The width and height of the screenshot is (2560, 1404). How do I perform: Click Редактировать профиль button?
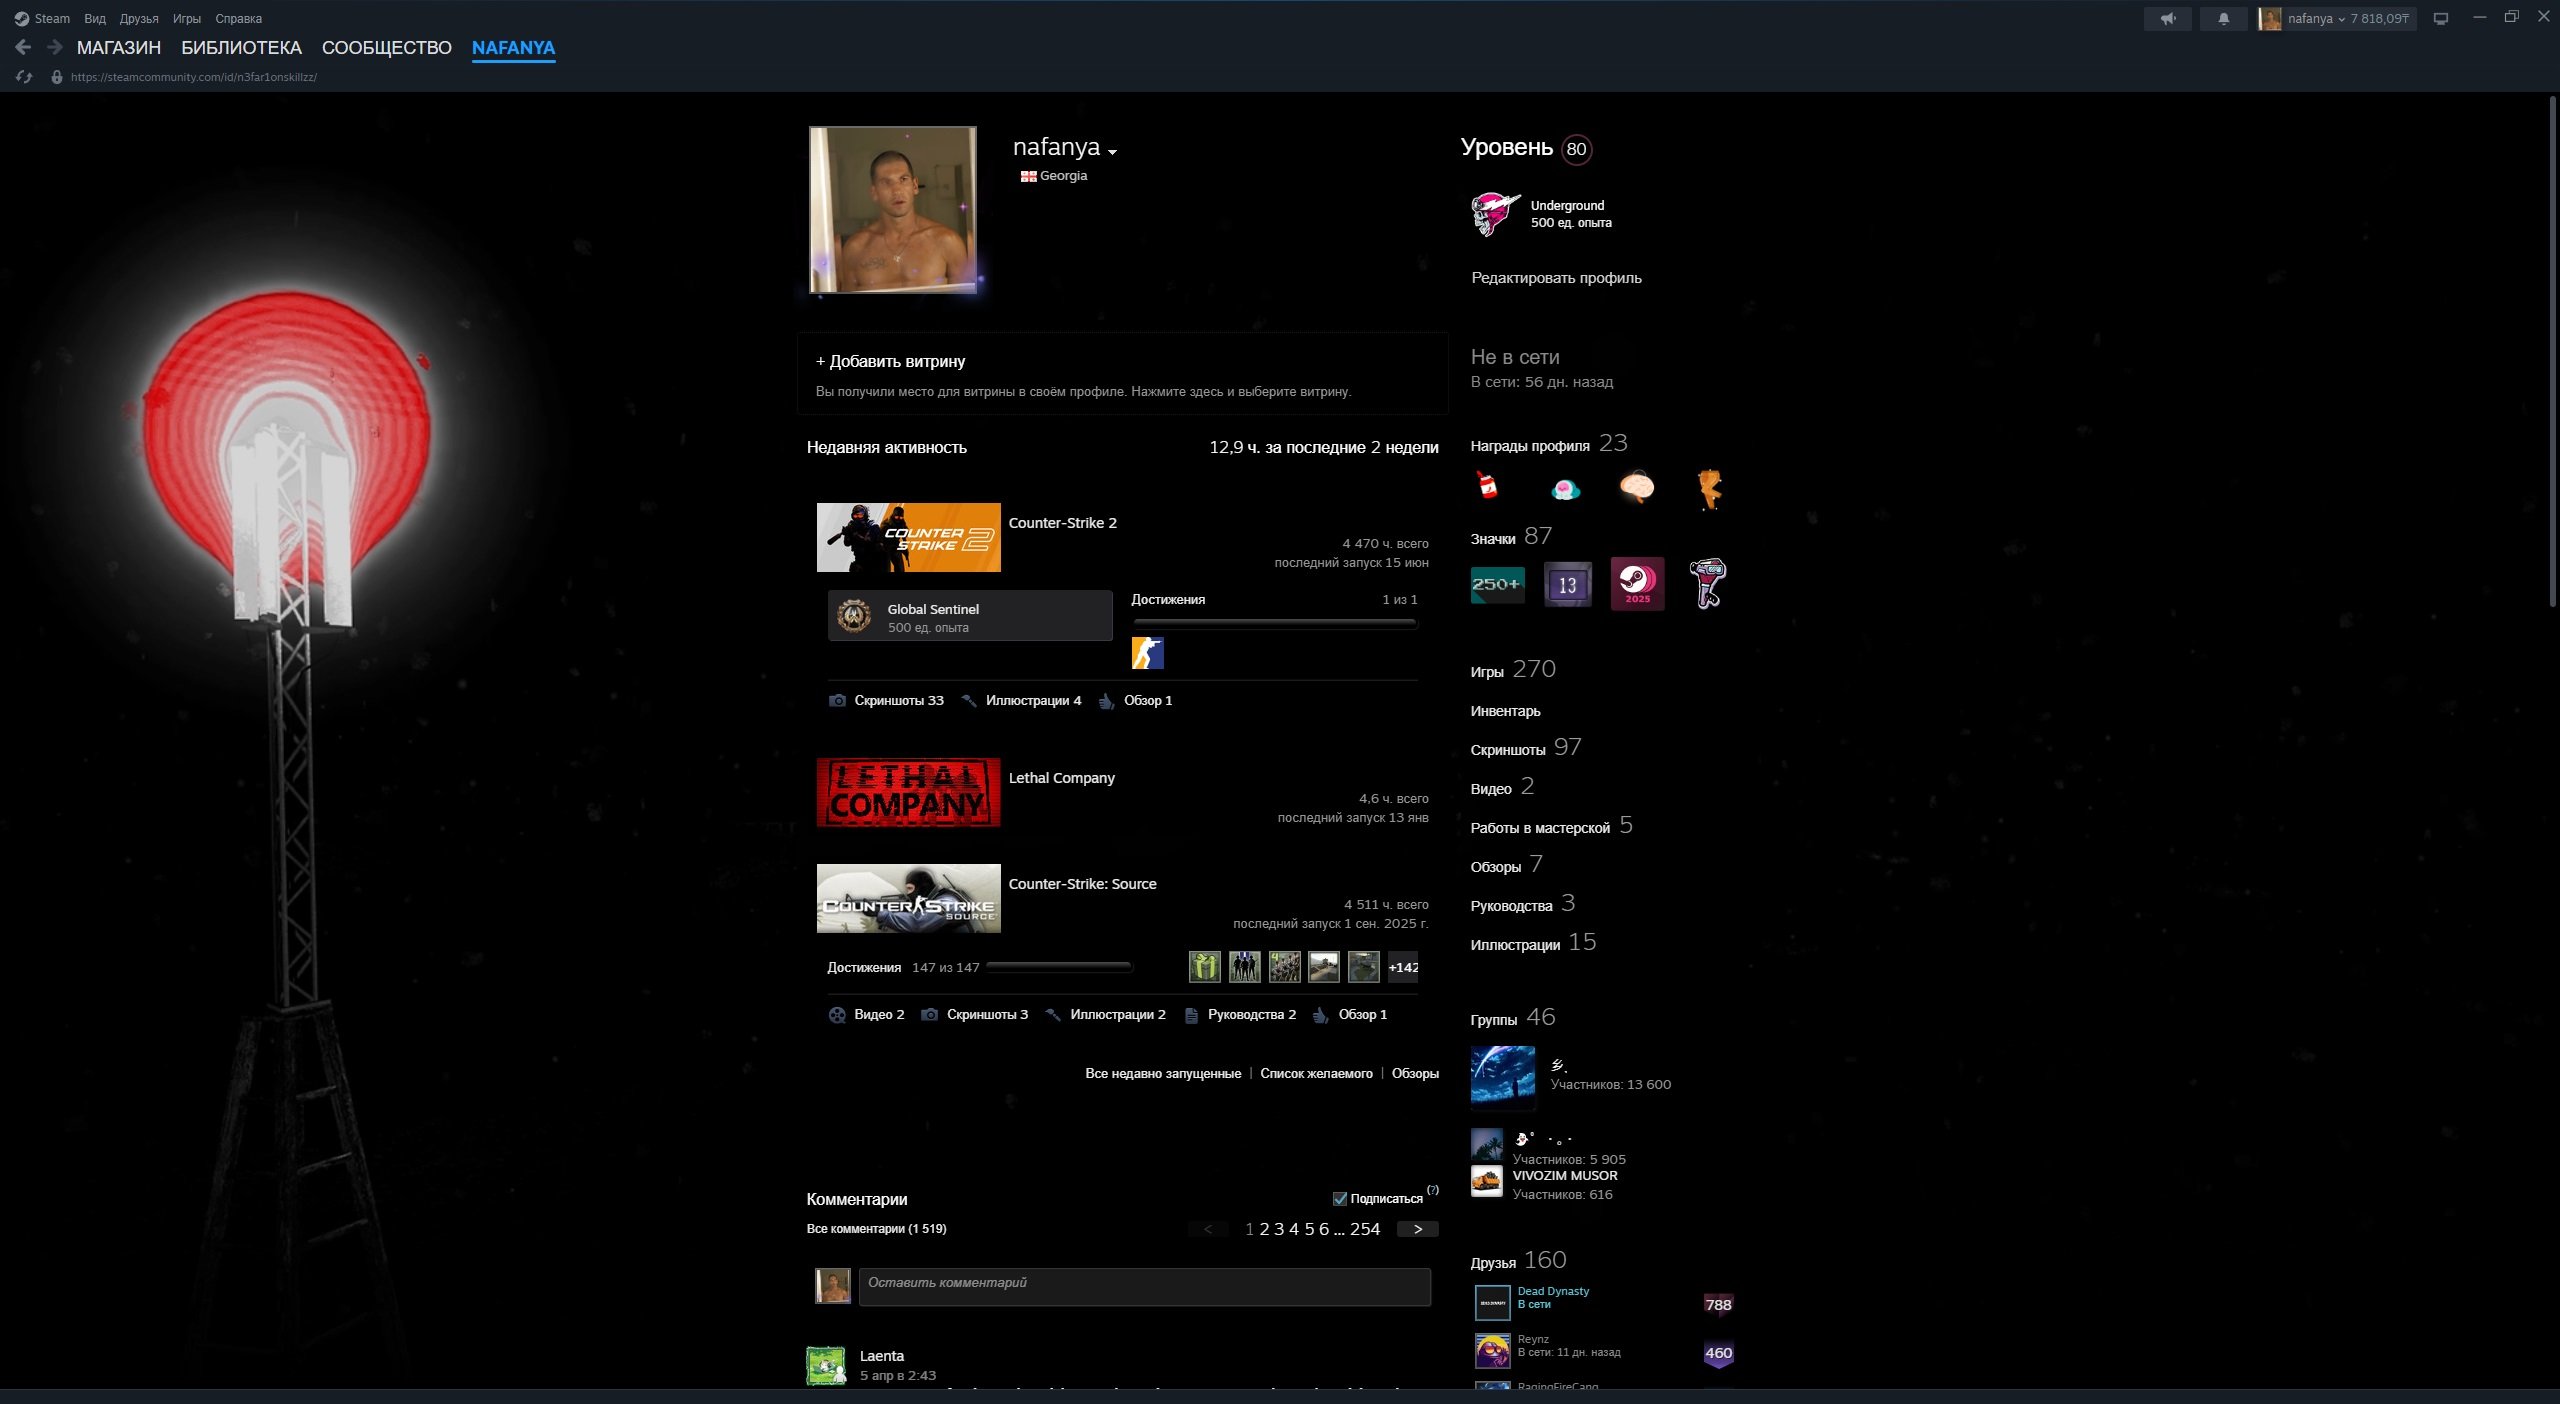click(x=1556, y=277)
